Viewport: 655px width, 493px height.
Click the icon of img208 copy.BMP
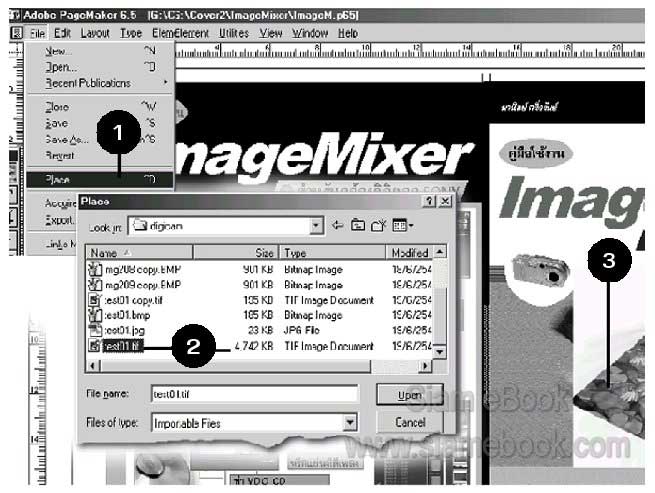click(95, 269)
